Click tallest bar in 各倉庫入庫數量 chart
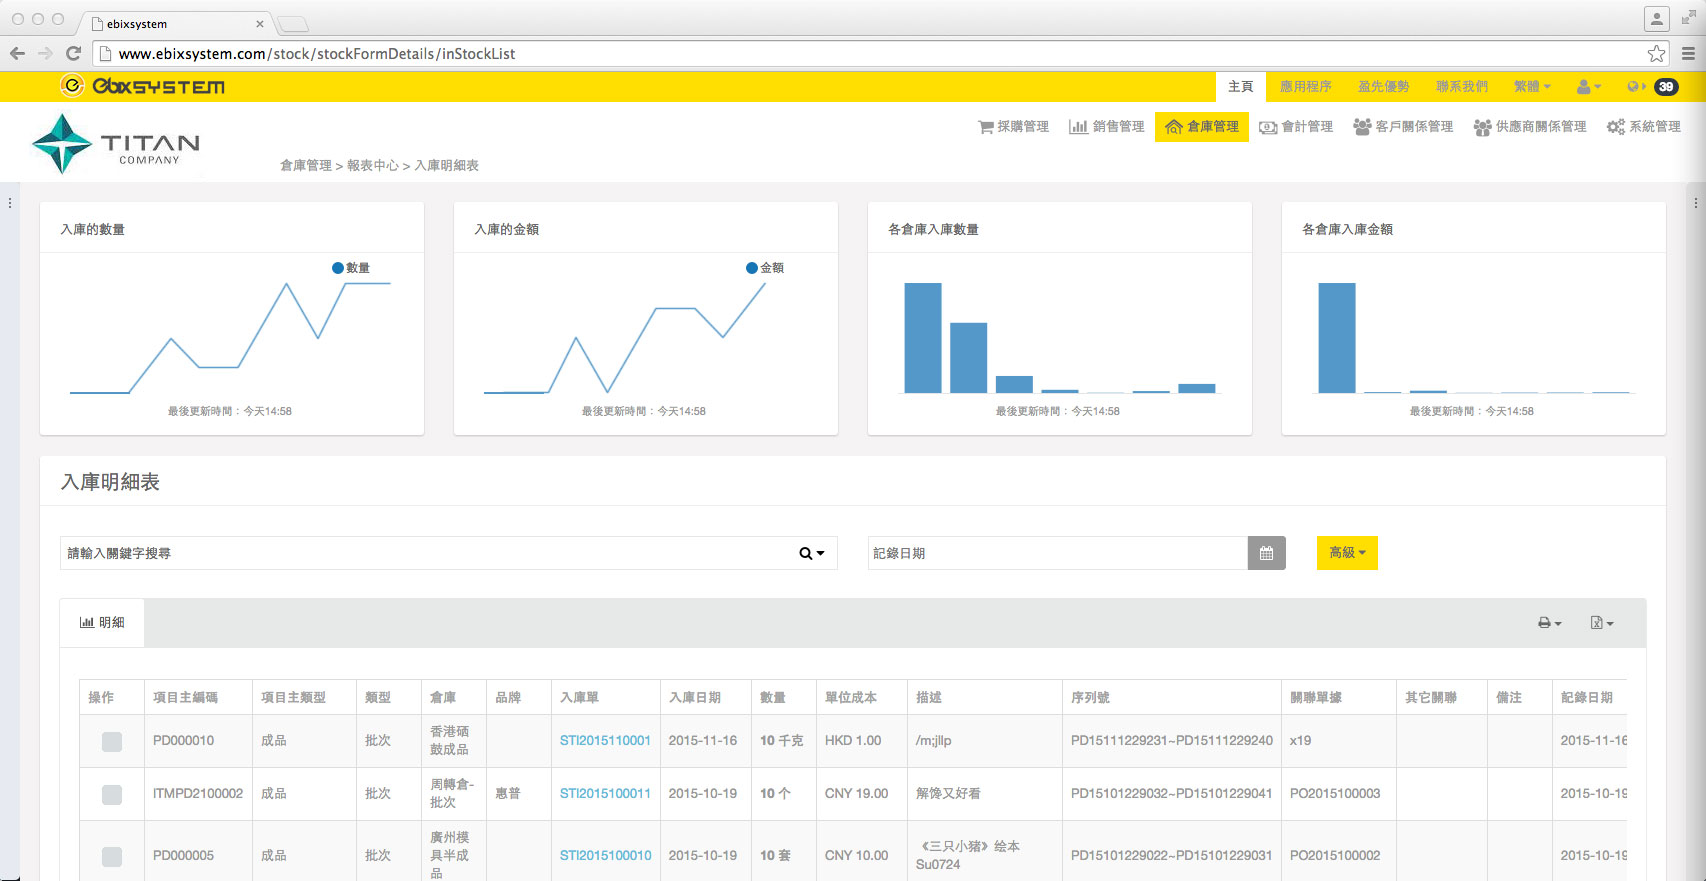Image resolution: width=1706 pixels, height=881 pixels. (x=923, y=338)
